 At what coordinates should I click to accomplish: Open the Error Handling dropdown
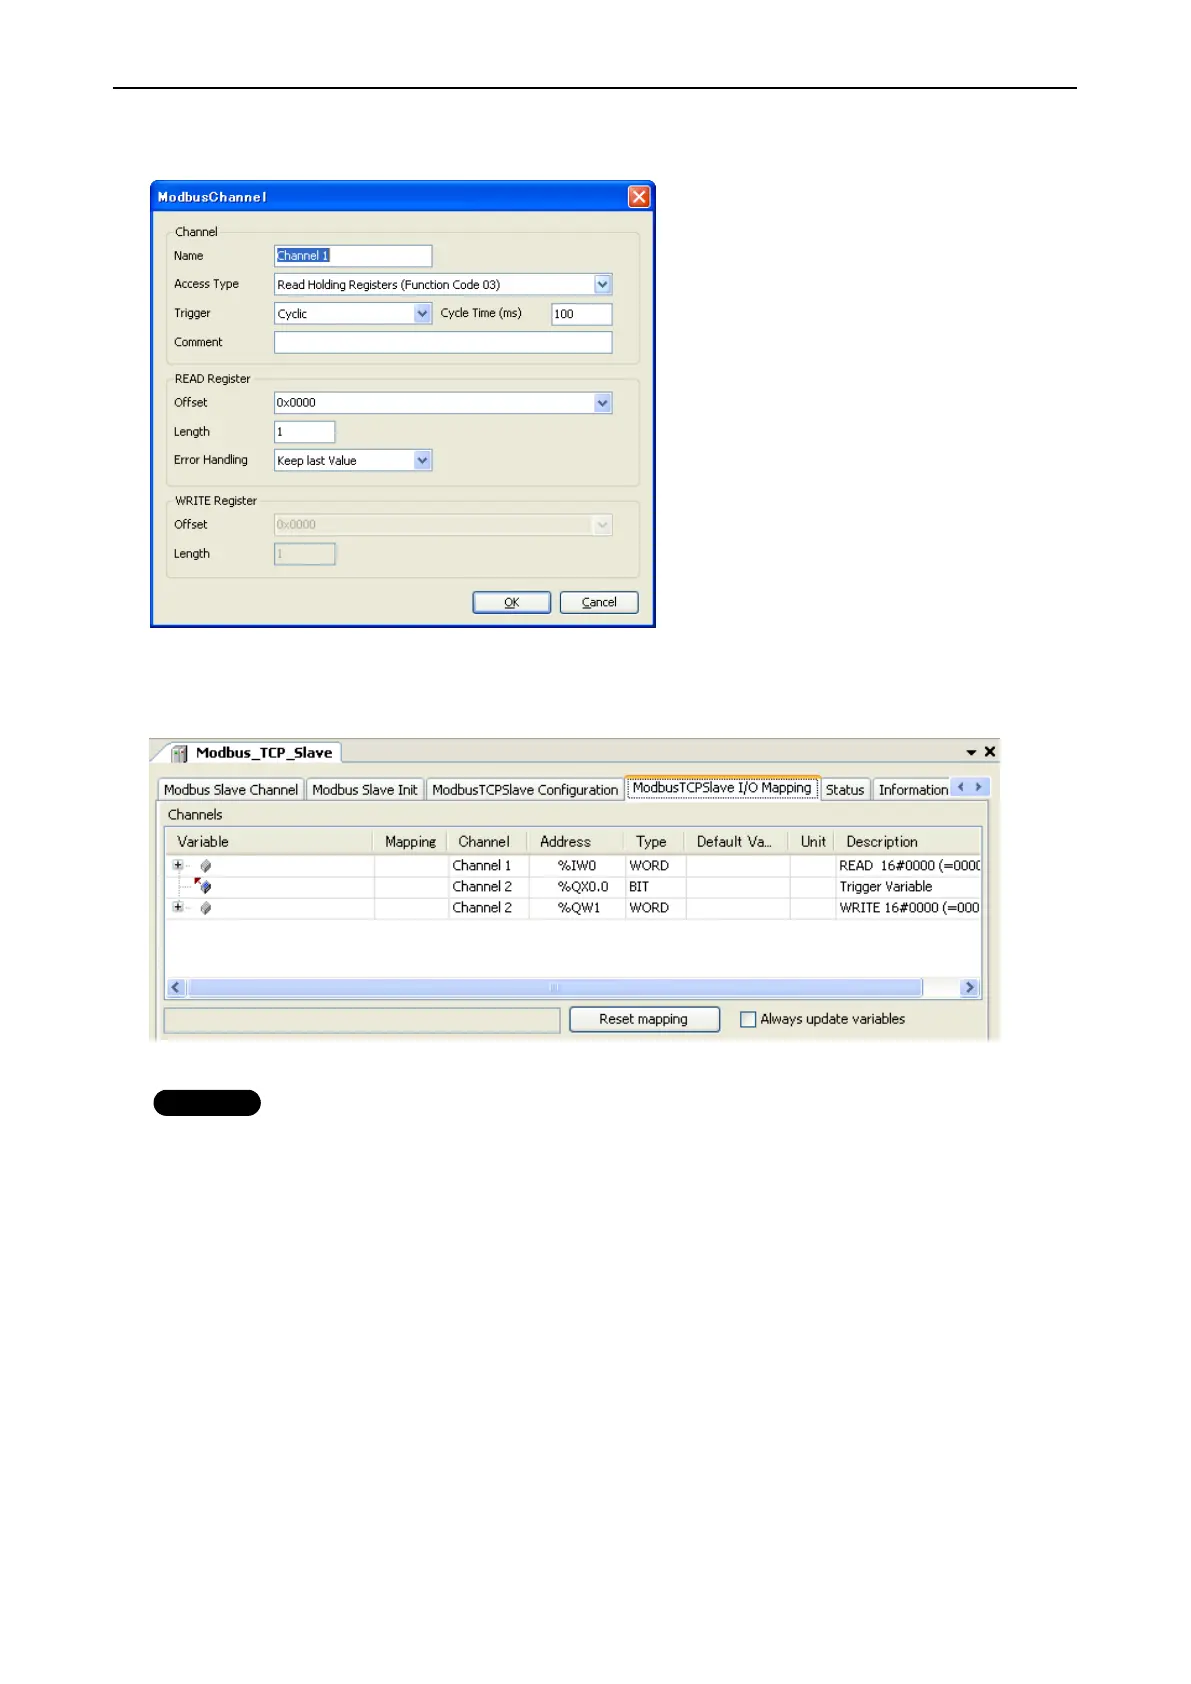[x=422, y=461]
